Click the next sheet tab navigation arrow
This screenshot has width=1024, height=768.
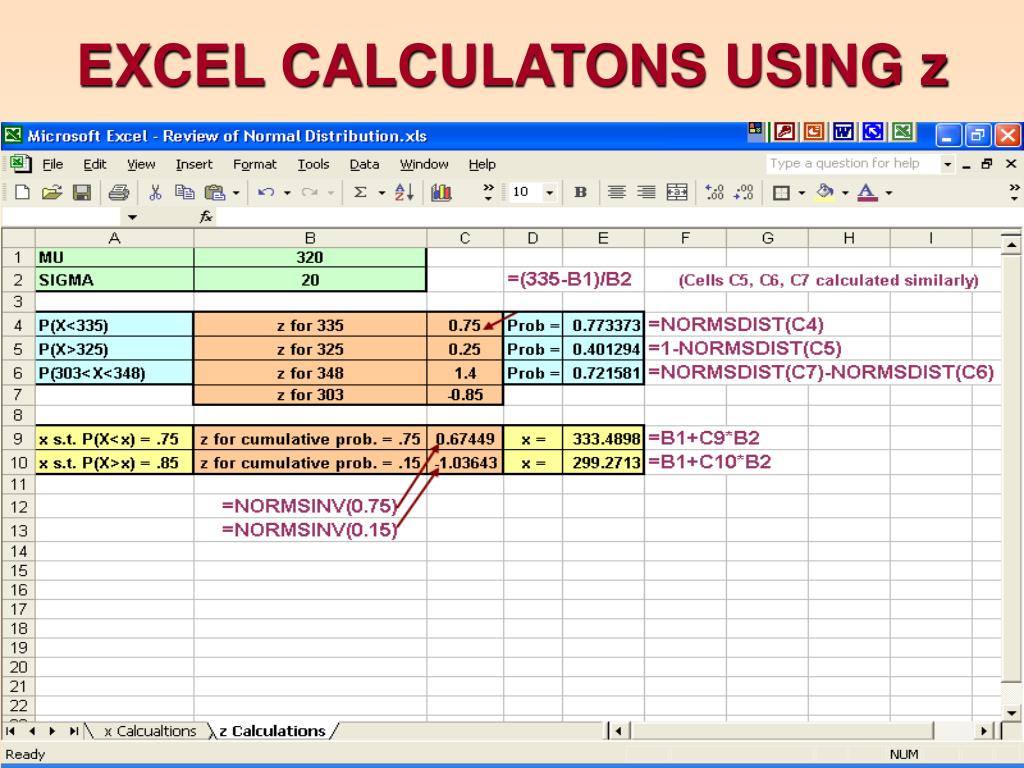point(52,731)
